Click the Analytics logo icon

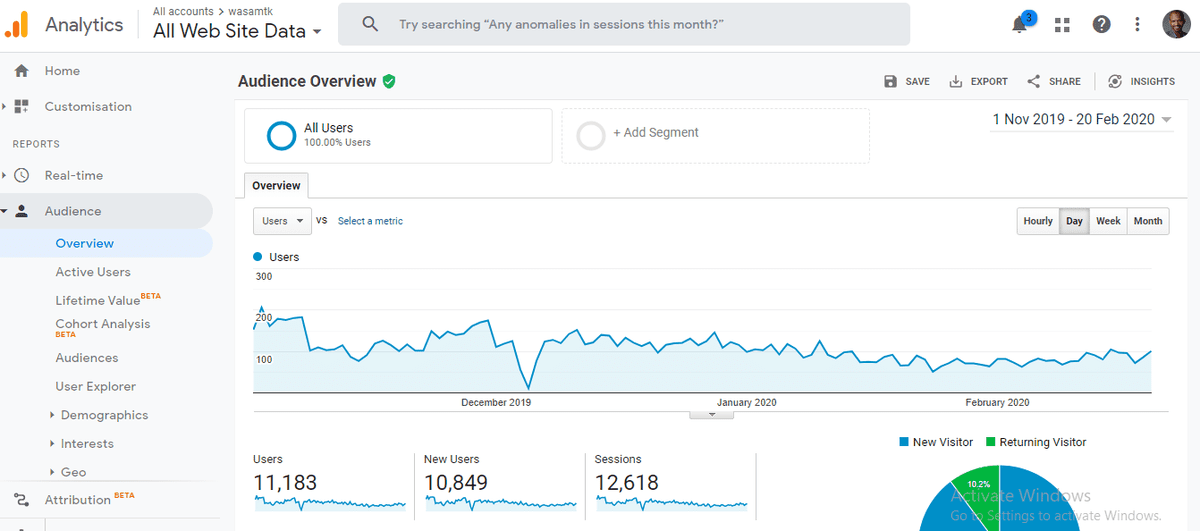pos(17,25)
